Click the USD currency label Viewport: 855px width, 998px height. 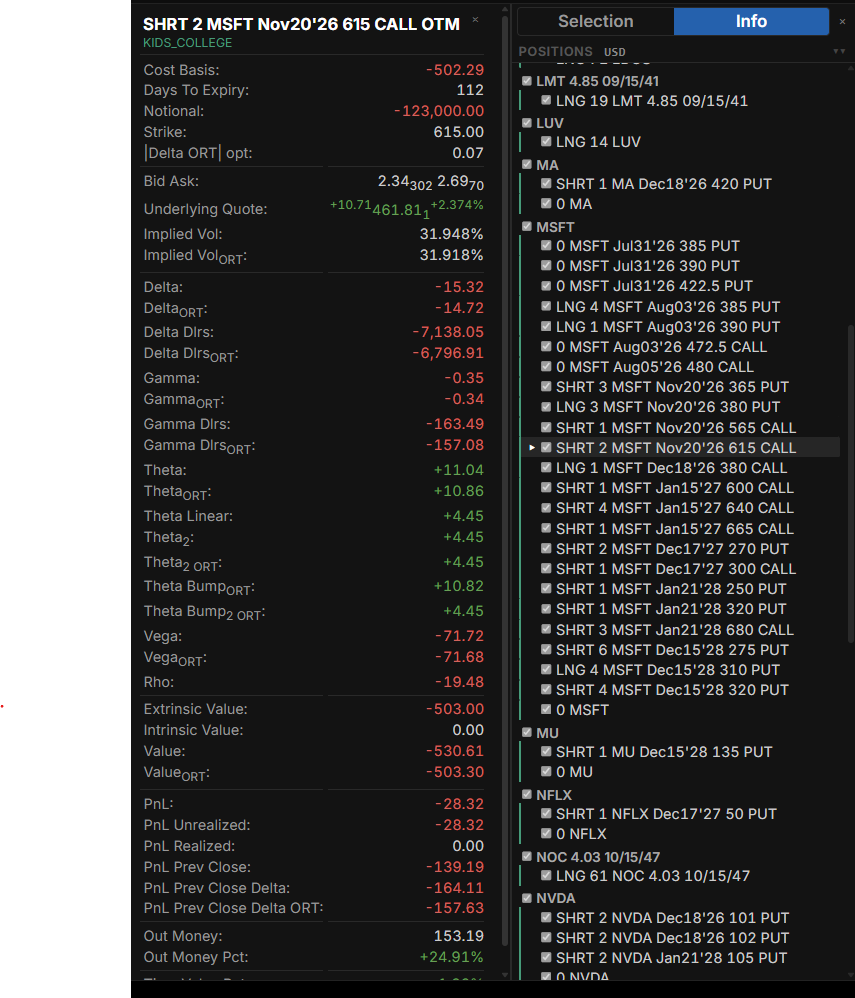pyautogui.click(x=614, y=52)
